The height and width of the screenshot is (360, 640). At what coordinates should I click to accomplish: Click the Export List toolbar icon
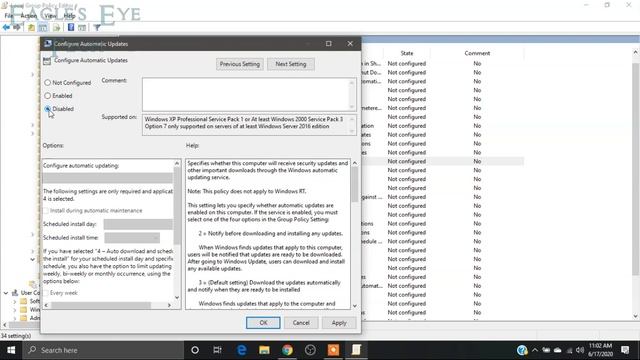pyautogui.click(x=56, y=27)
